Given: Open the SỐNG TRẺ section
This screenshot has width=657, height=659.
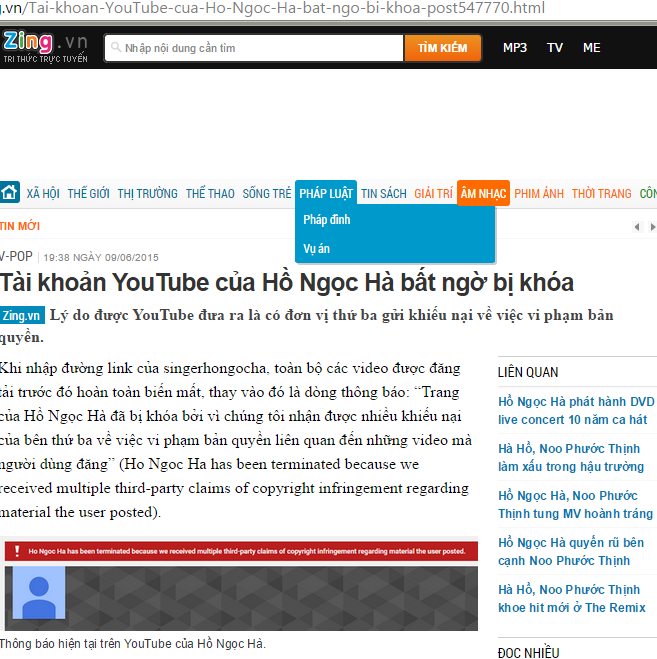Looking at the screenshot, I should [266, 193].
